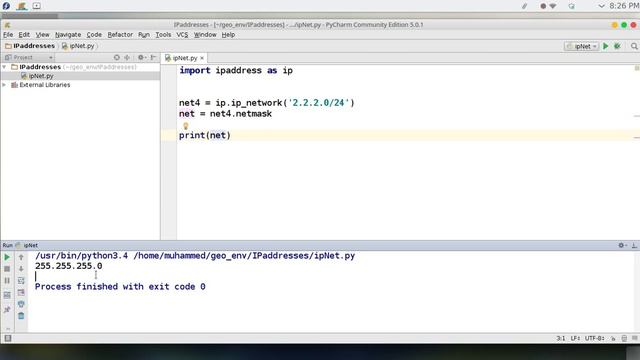This screenshot has width=640, height=360.
Task: Open the Window menu
Action: (205, 35)
